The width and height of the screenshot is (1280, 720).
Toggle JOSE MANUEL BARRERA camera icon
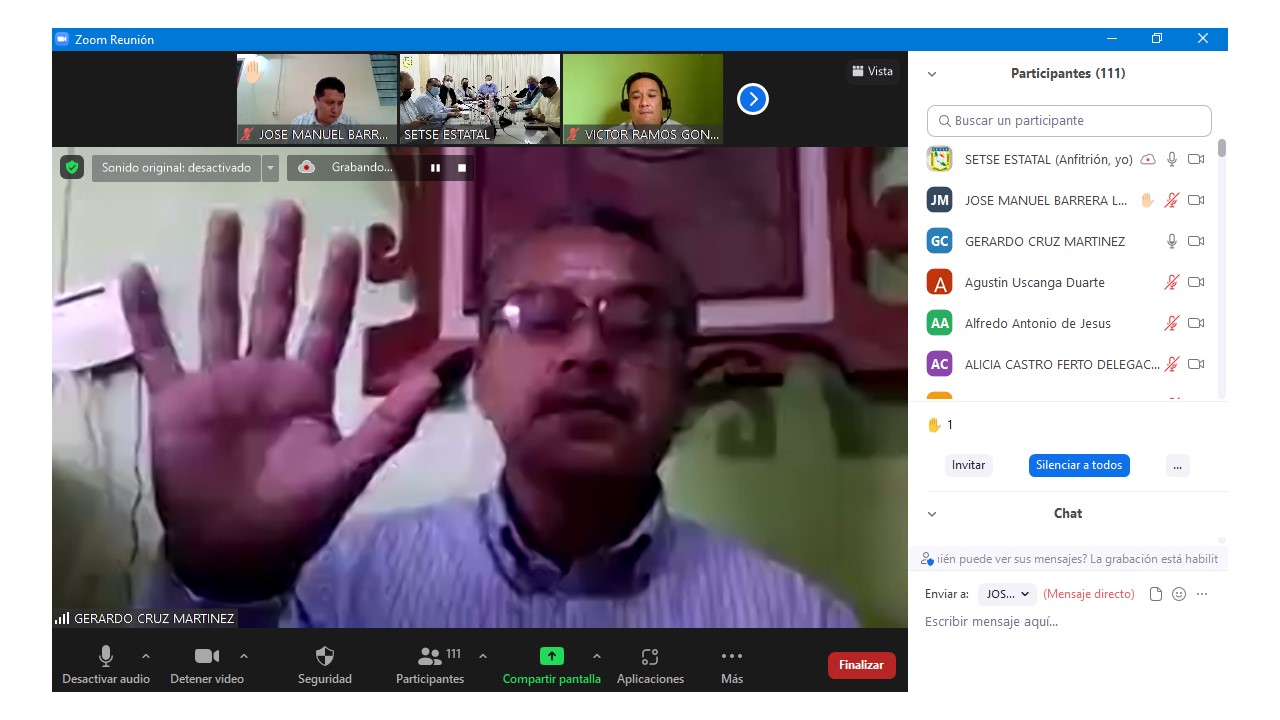1196,200
